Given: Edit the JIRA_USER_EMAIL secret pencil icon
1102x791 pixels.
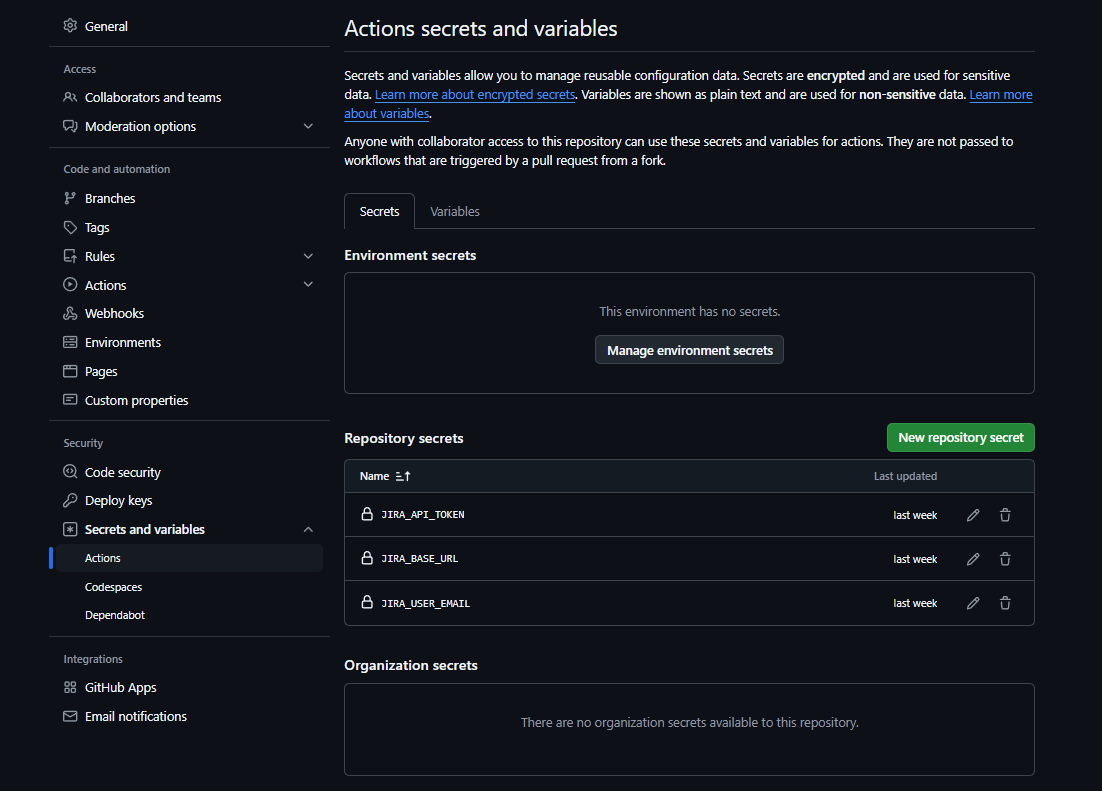Looking at the screenshot, I should pyautogui.click(x=973, y=603).
